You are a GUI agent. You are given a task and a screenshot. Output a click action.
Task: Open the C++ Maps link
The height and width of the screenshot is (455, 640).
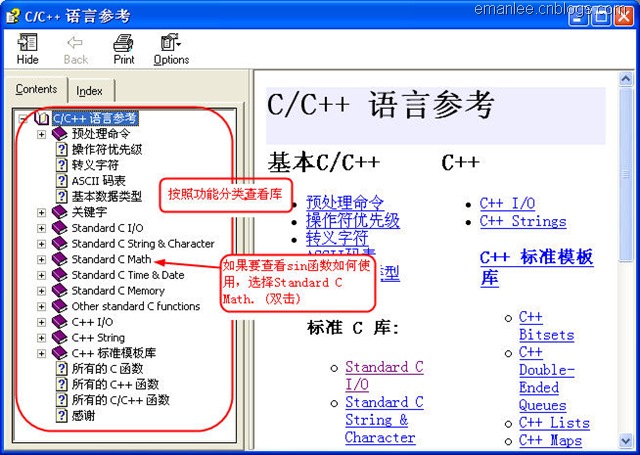point(550,440)
